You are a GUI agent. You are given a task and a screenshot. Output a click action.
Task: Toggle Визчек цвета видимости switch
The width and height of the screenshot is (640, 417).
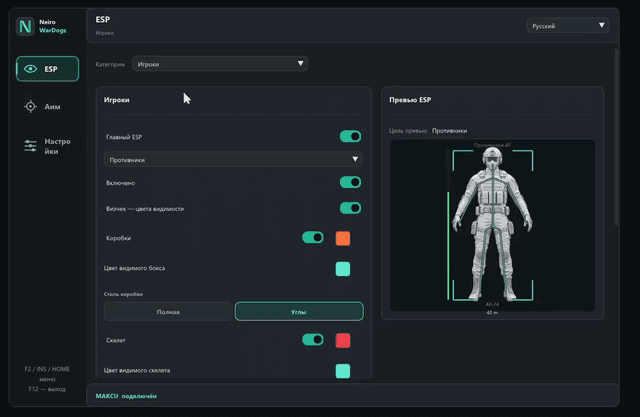[350, 208]
